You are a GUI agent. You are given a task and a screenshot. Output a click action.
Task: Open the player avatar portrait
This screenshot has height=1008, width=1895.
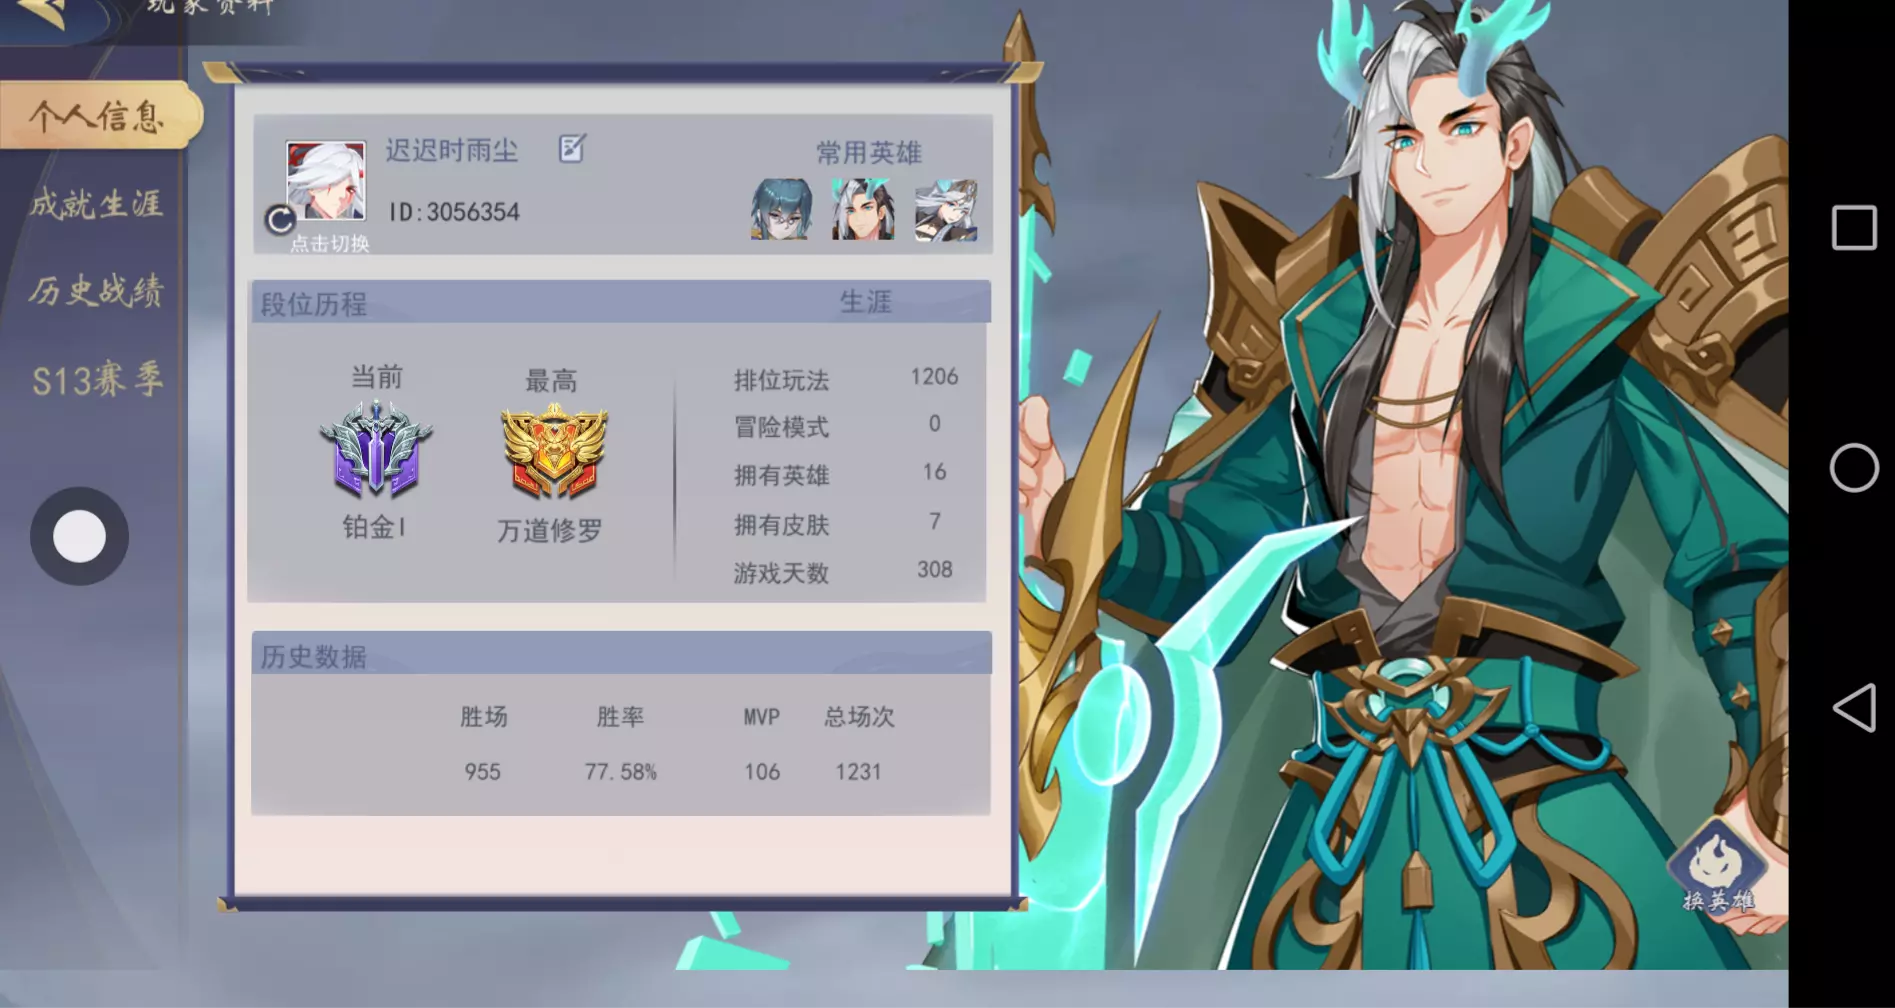[326, 181]
